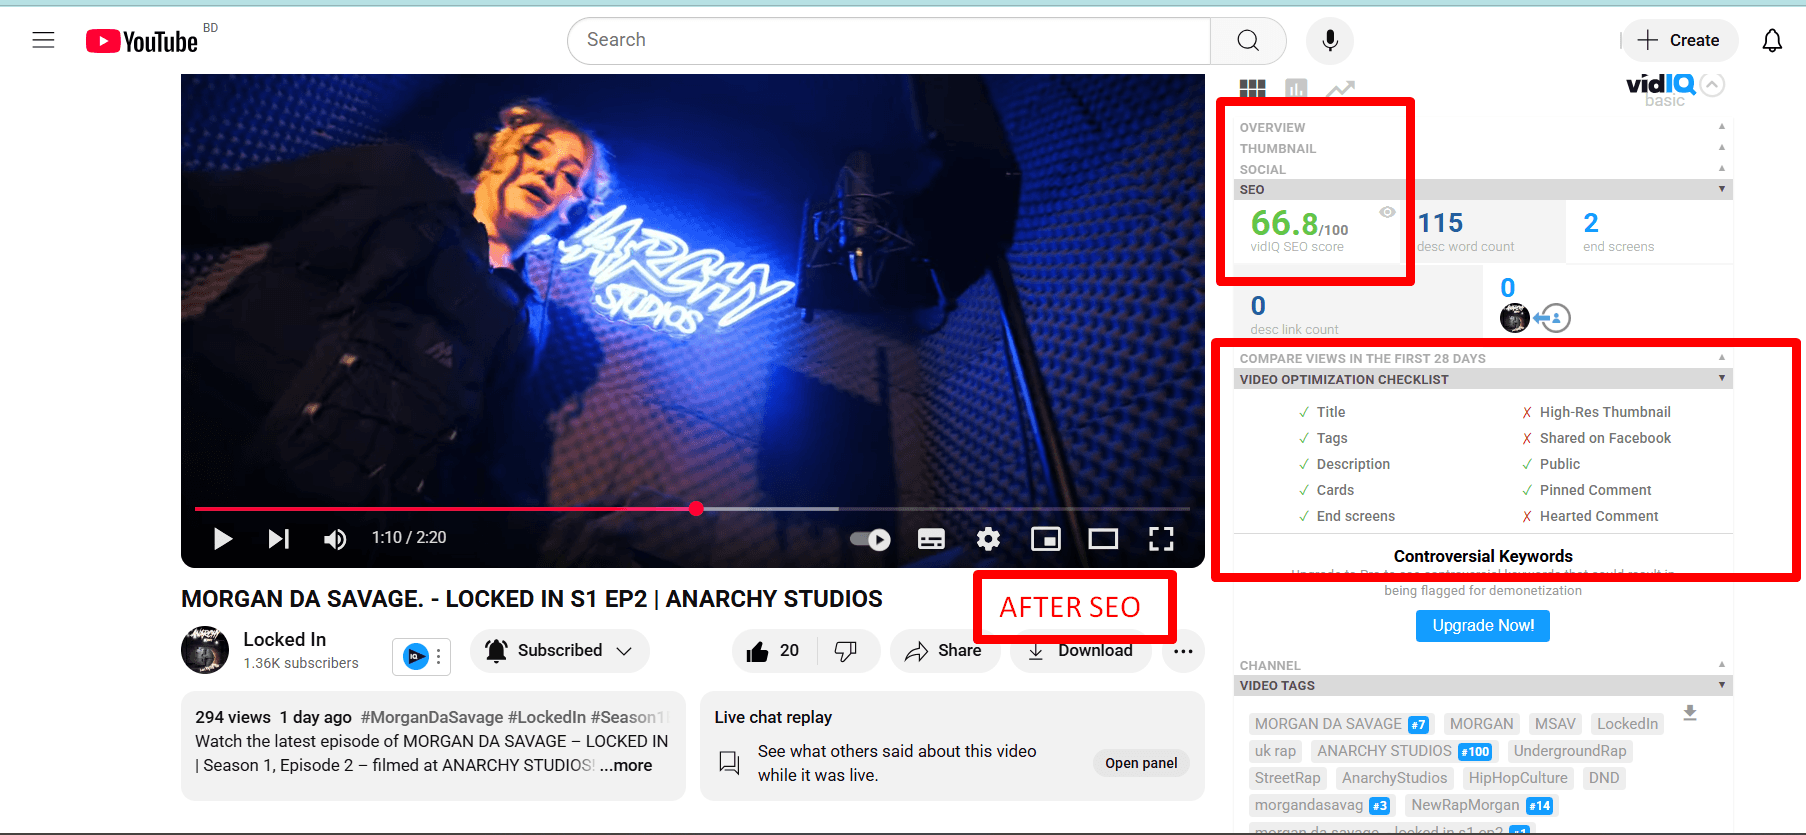1806x835 pixels.
Task: Toggle autoplay switch in player
Action: pyautogui.click(x=870, y=540)
